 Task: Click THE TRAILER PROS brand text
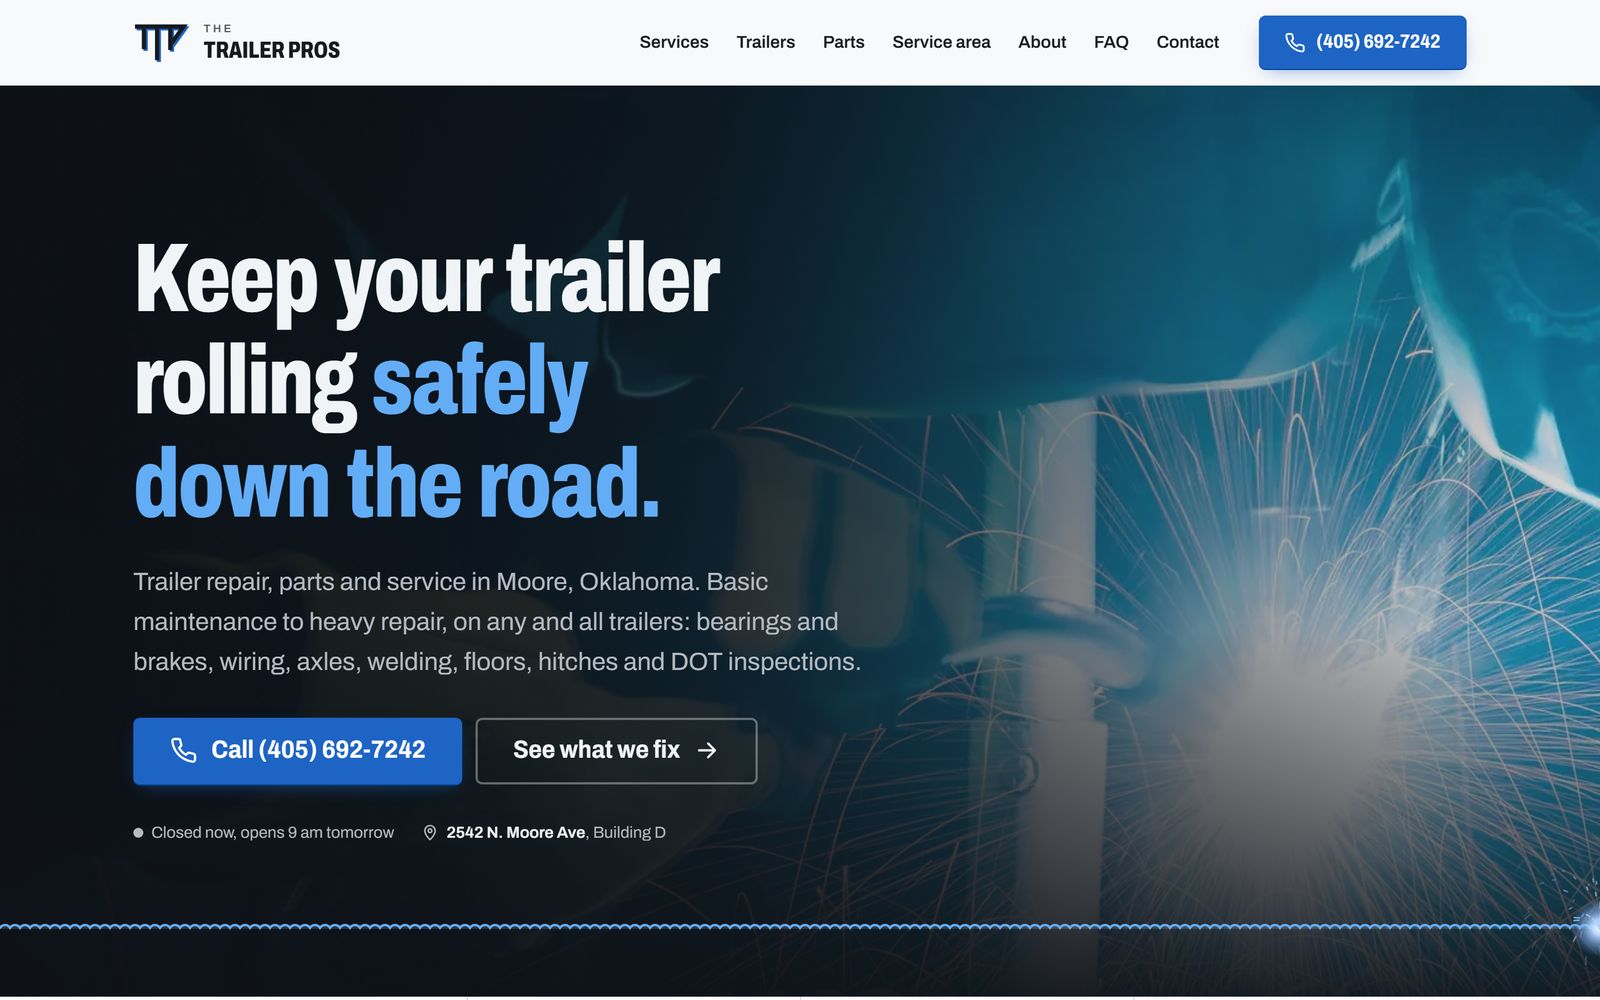pos(272,43)
